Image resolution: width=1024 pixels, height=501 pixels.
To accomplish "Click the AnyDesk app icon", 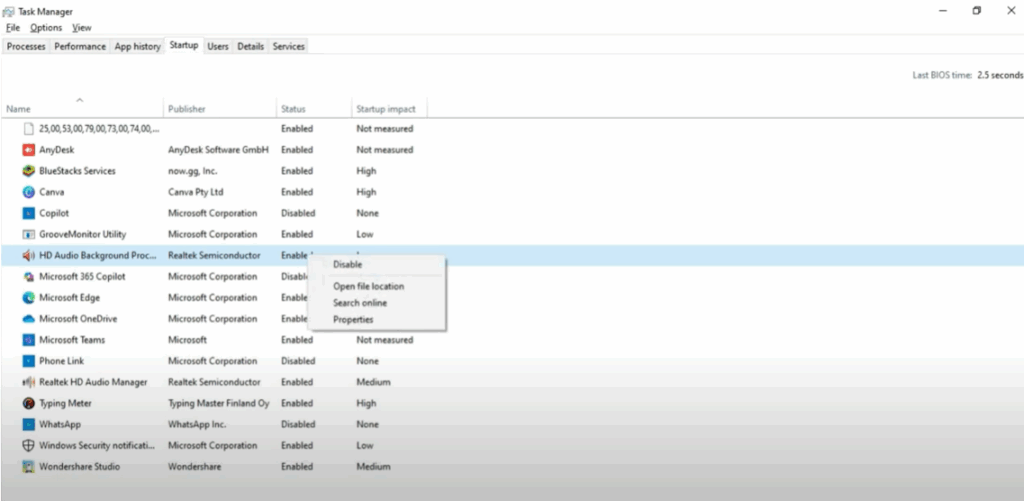I will (x=28, y=150).
